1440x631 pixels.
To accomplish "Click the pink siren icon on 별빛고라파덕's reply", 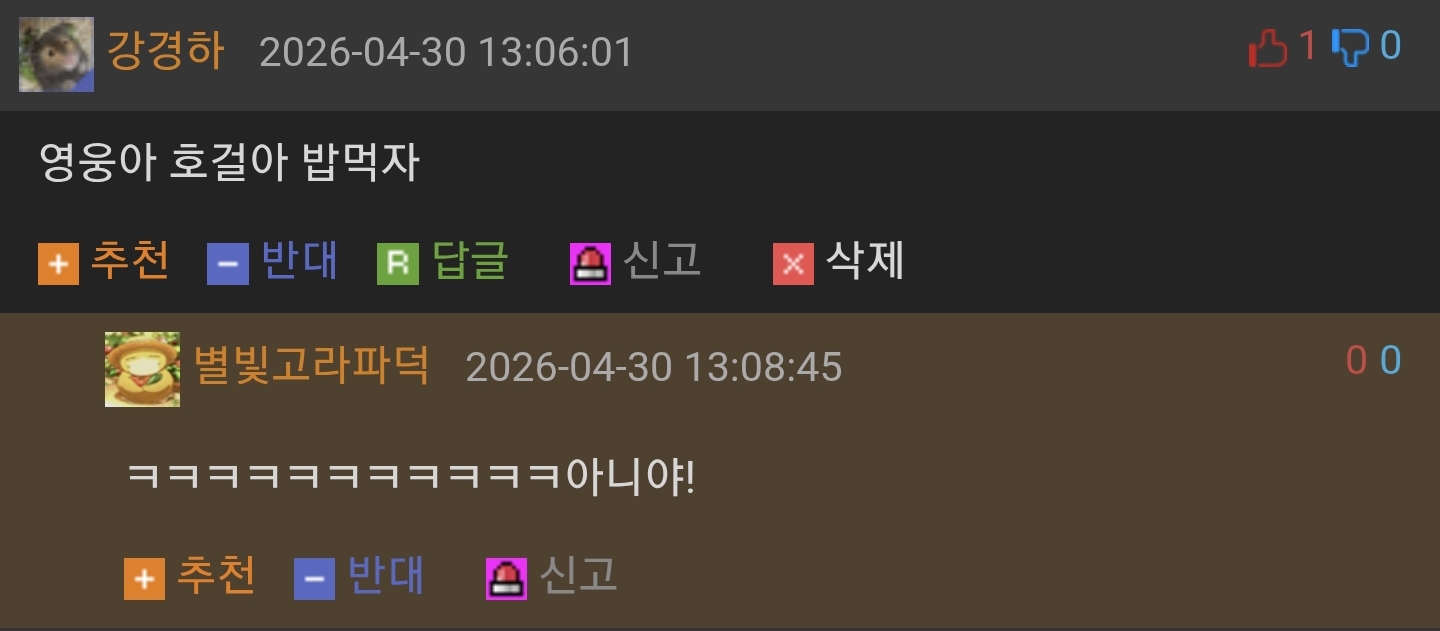I will tap(506, 579).
